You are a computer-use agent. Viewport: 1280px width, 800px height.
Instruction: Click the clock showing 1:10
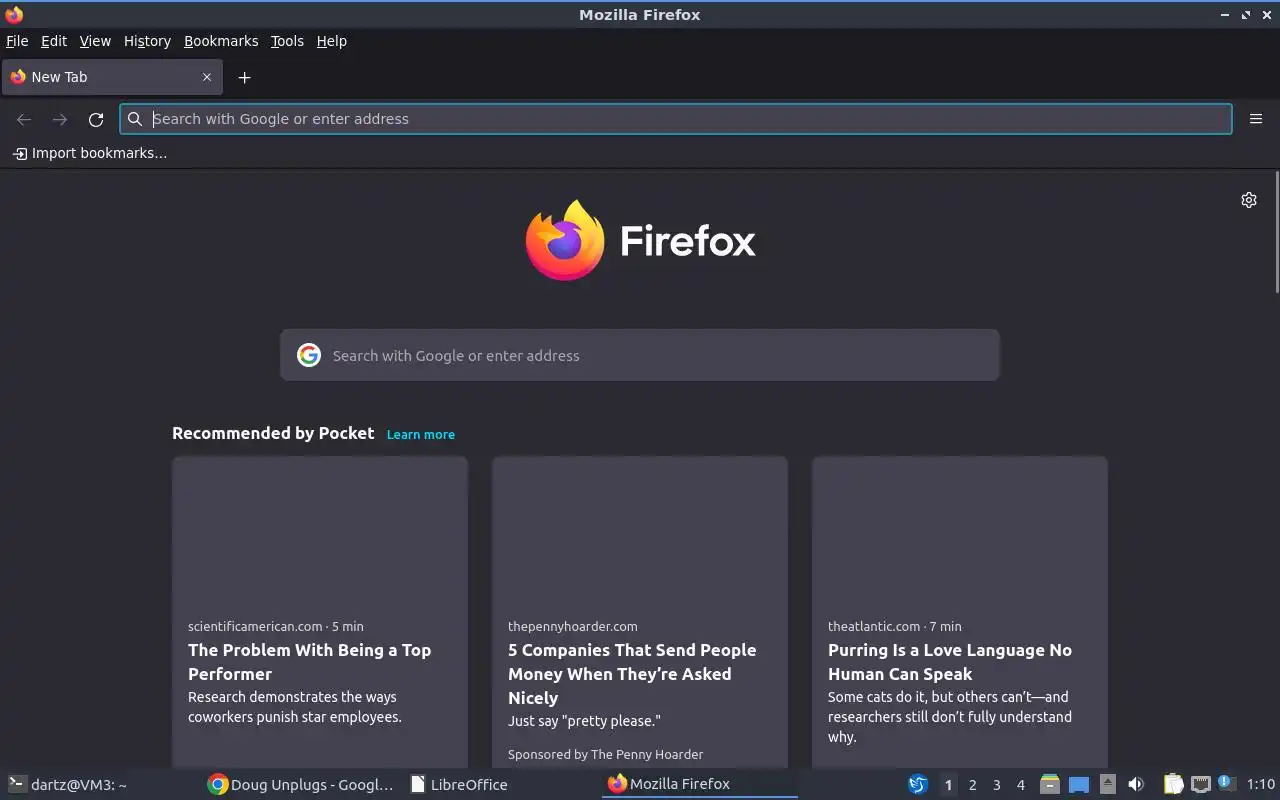click(x=1261, y=784)
